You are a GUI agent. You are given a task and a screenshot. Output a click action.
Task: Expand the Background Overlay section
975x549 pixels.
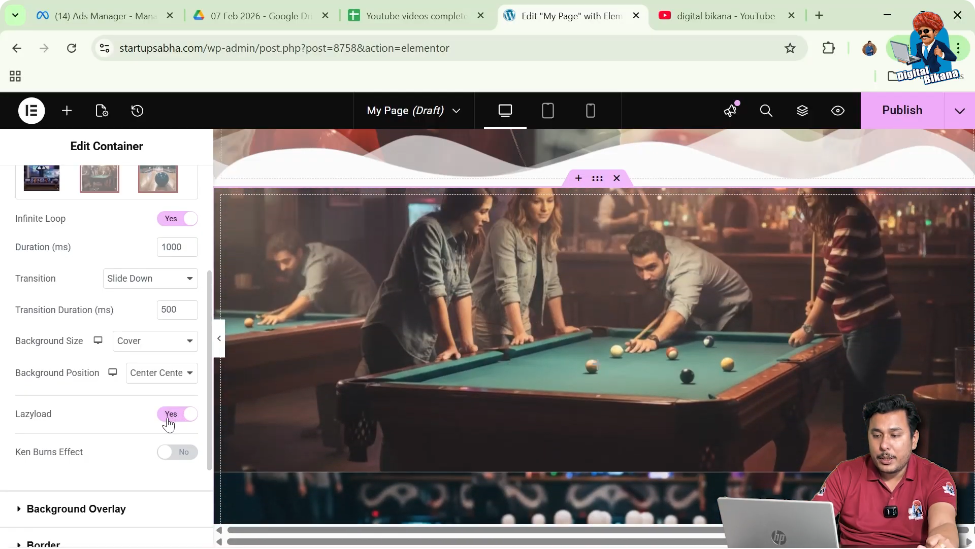click(x=76, y=509)
